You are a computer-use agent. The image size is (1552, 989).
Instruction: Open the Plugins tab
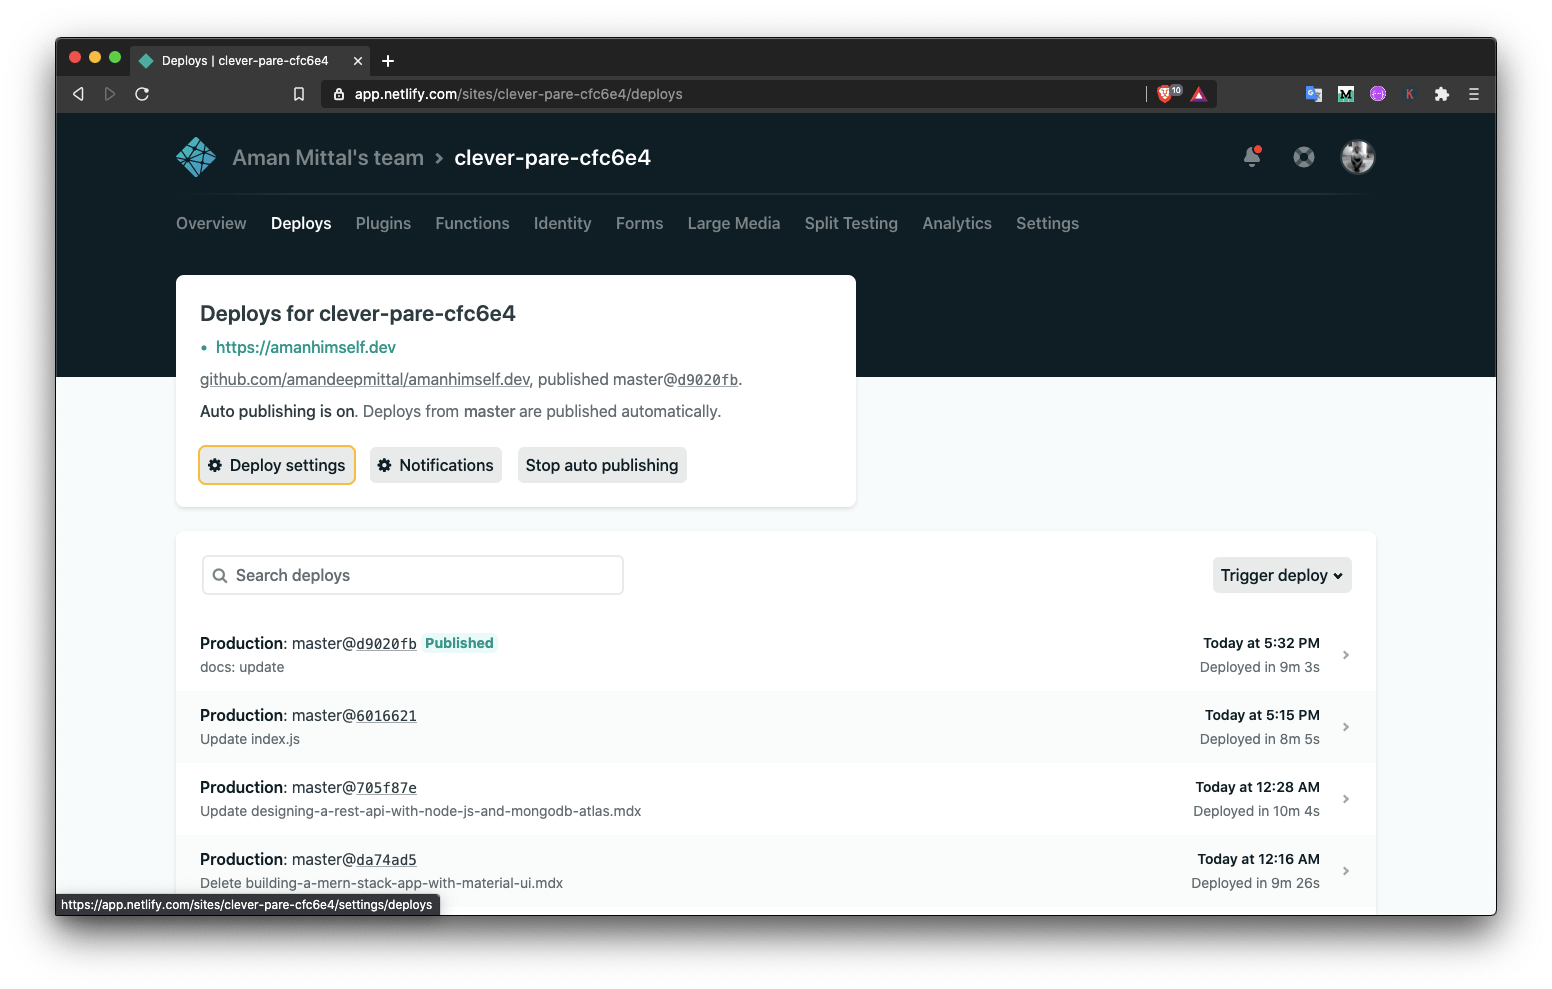[383, 223]
